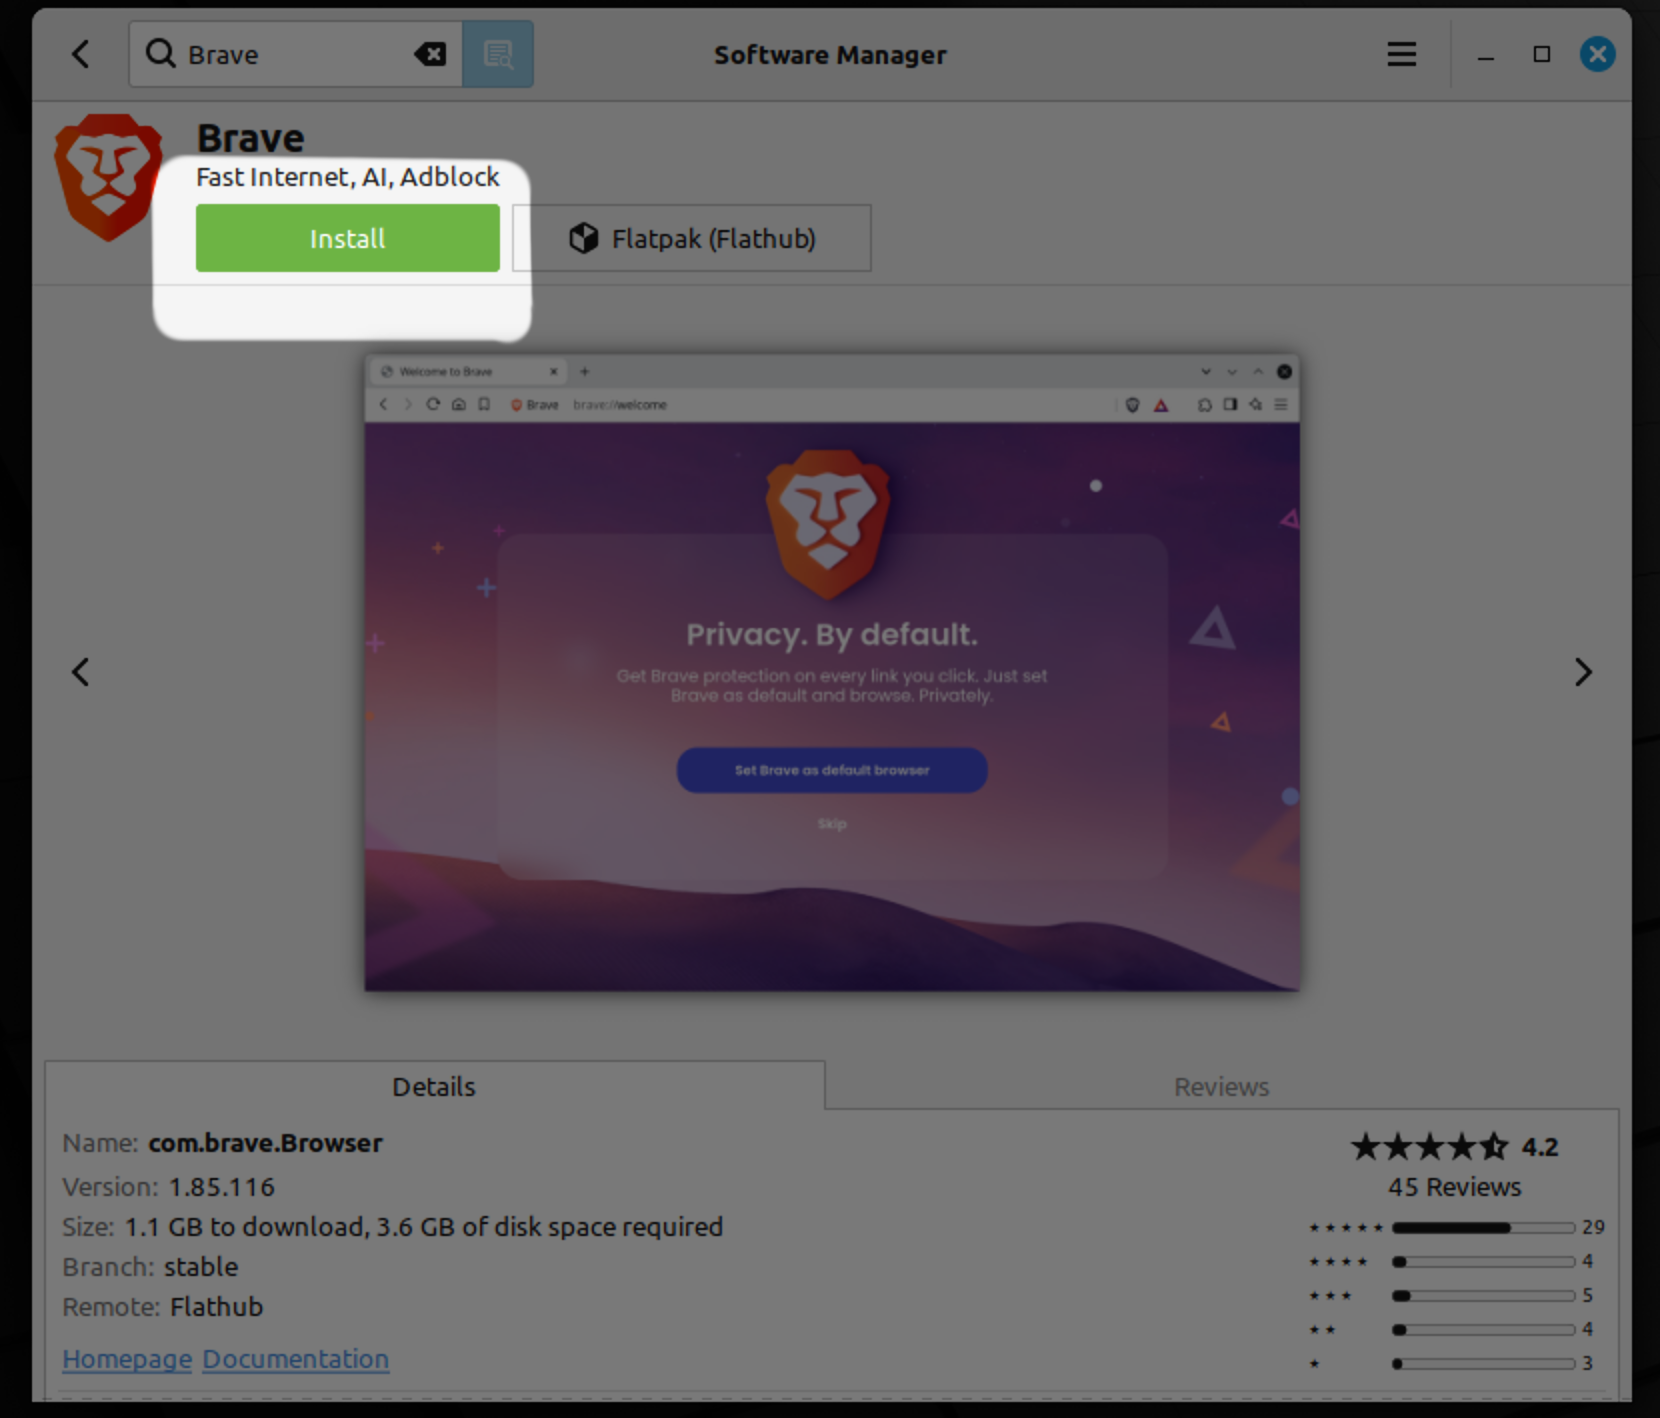Click the branch value "stable"
This screenshot has width=1660, height=1418.
point(201,1267)
